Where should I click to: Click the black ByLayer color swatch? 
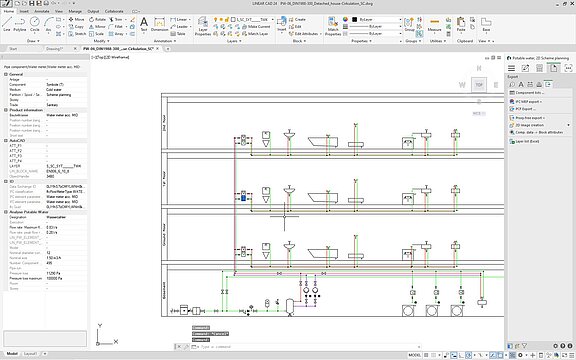(x=354, y=19)
